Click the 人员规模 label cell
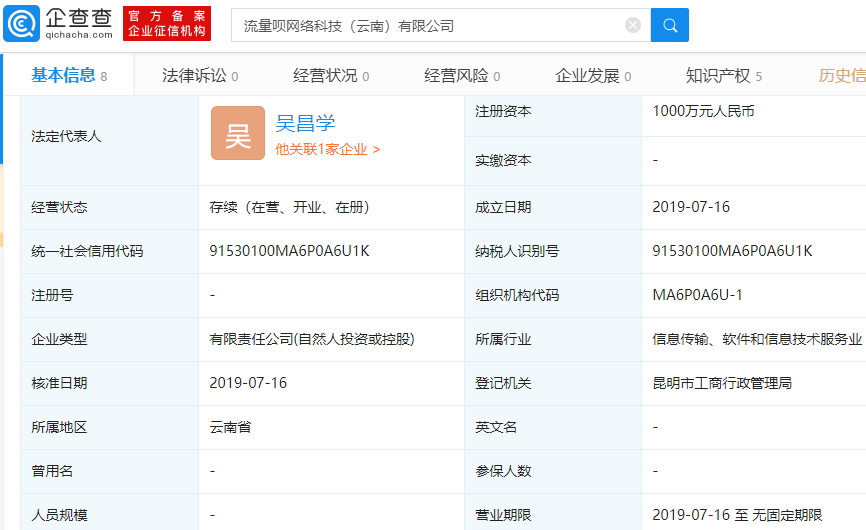This screenshot has height=530, width=866. [x=110, y=512]
